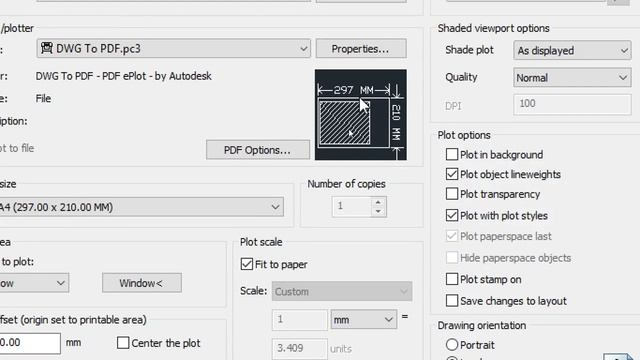Enable Plot transparency checkbox

point(452,194)
